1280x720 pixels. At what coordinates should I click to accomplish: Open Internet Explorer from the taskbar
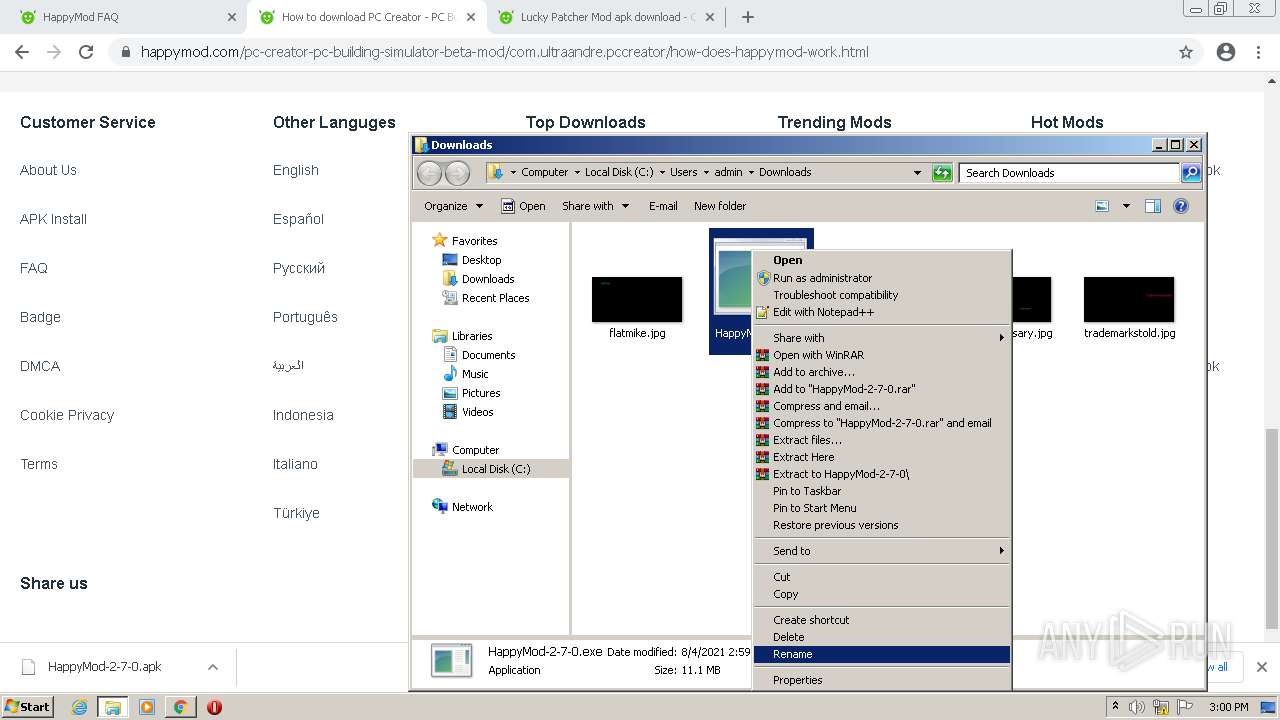[x=79, y=707]
